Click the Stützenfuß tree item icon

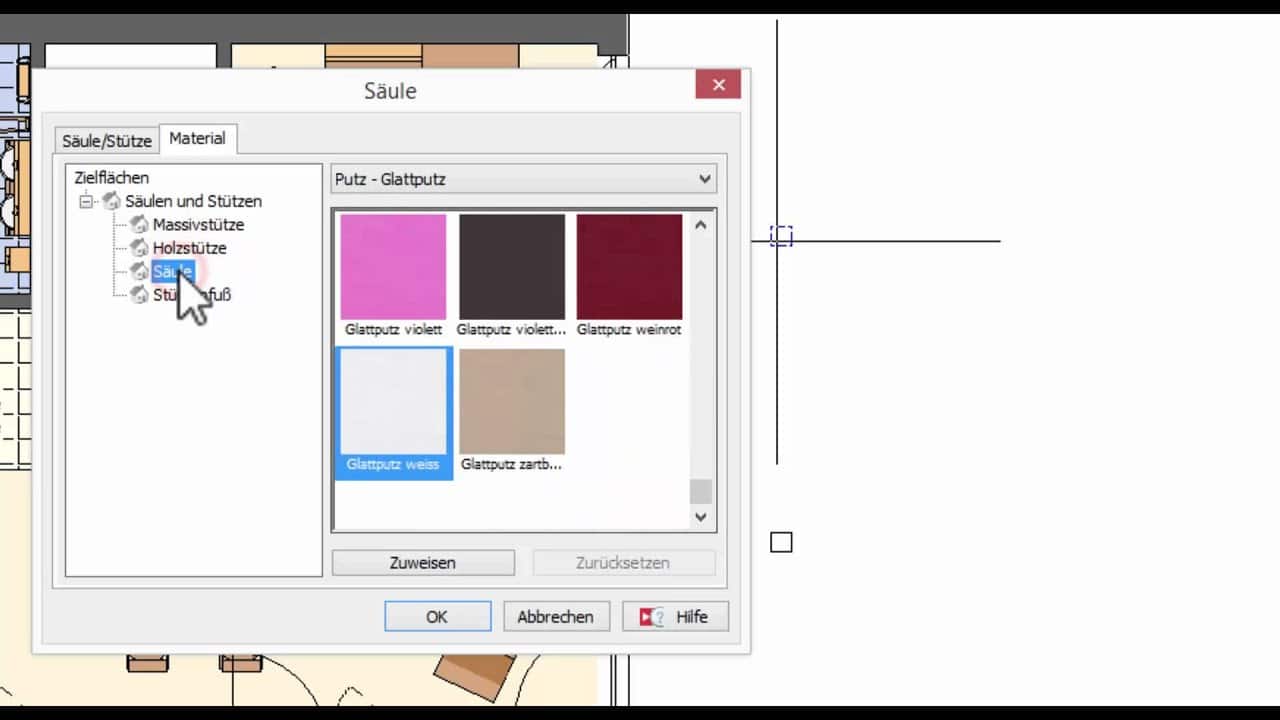pos(139,295)
